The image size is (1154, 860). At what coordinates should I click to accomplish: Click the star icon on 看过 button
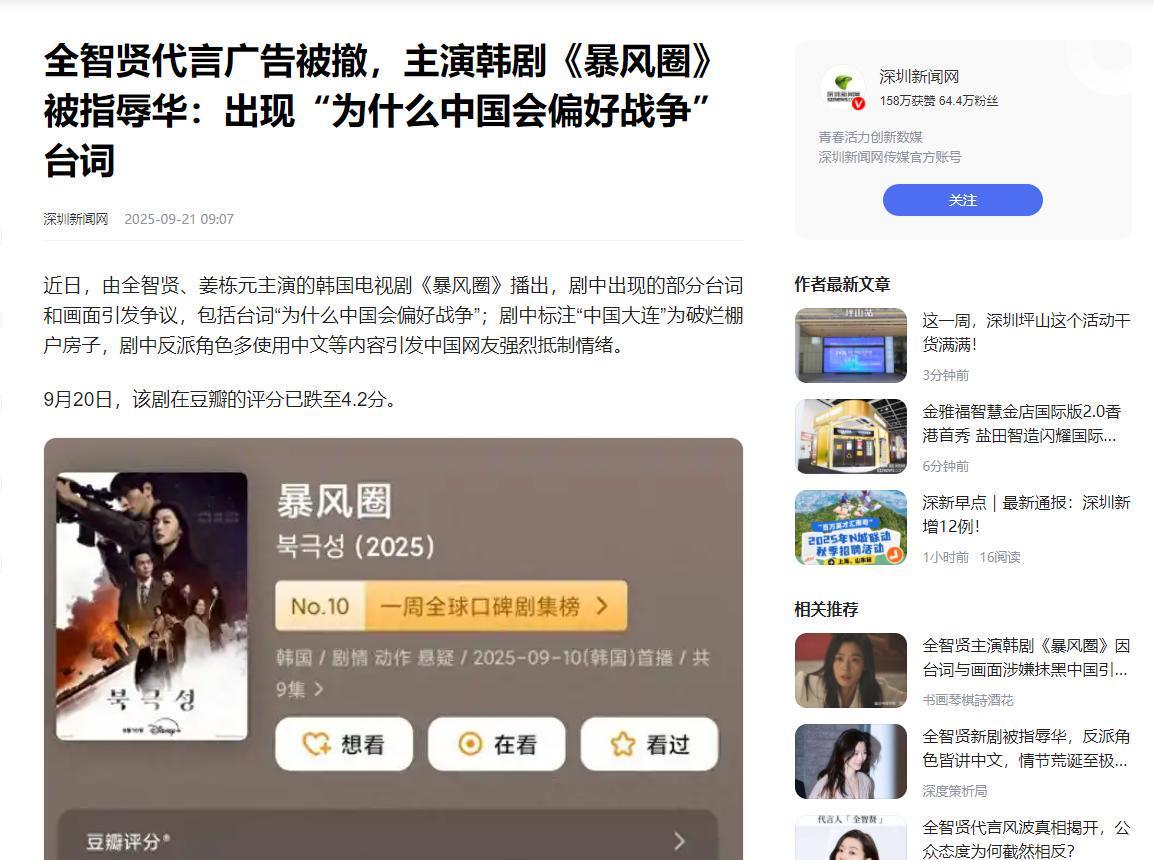click(623, 744)
